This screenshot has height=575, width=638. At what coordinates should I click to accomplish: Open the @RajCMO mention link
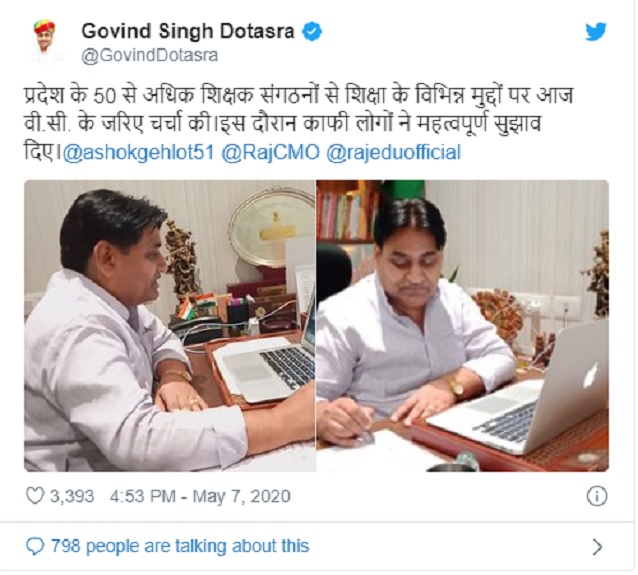pyautogui.click(x=271, y=153)
